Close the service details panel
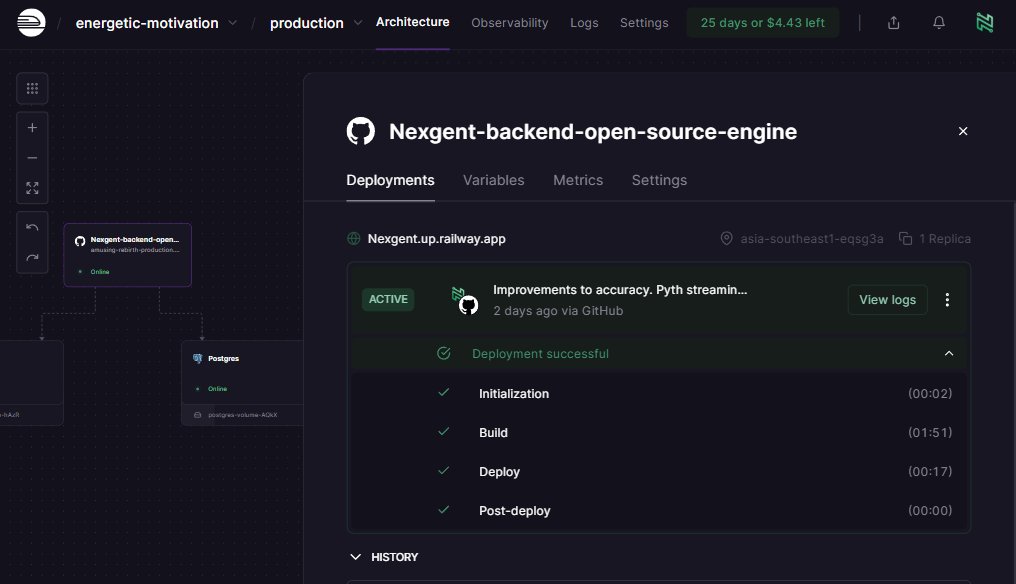 (963, 131)
